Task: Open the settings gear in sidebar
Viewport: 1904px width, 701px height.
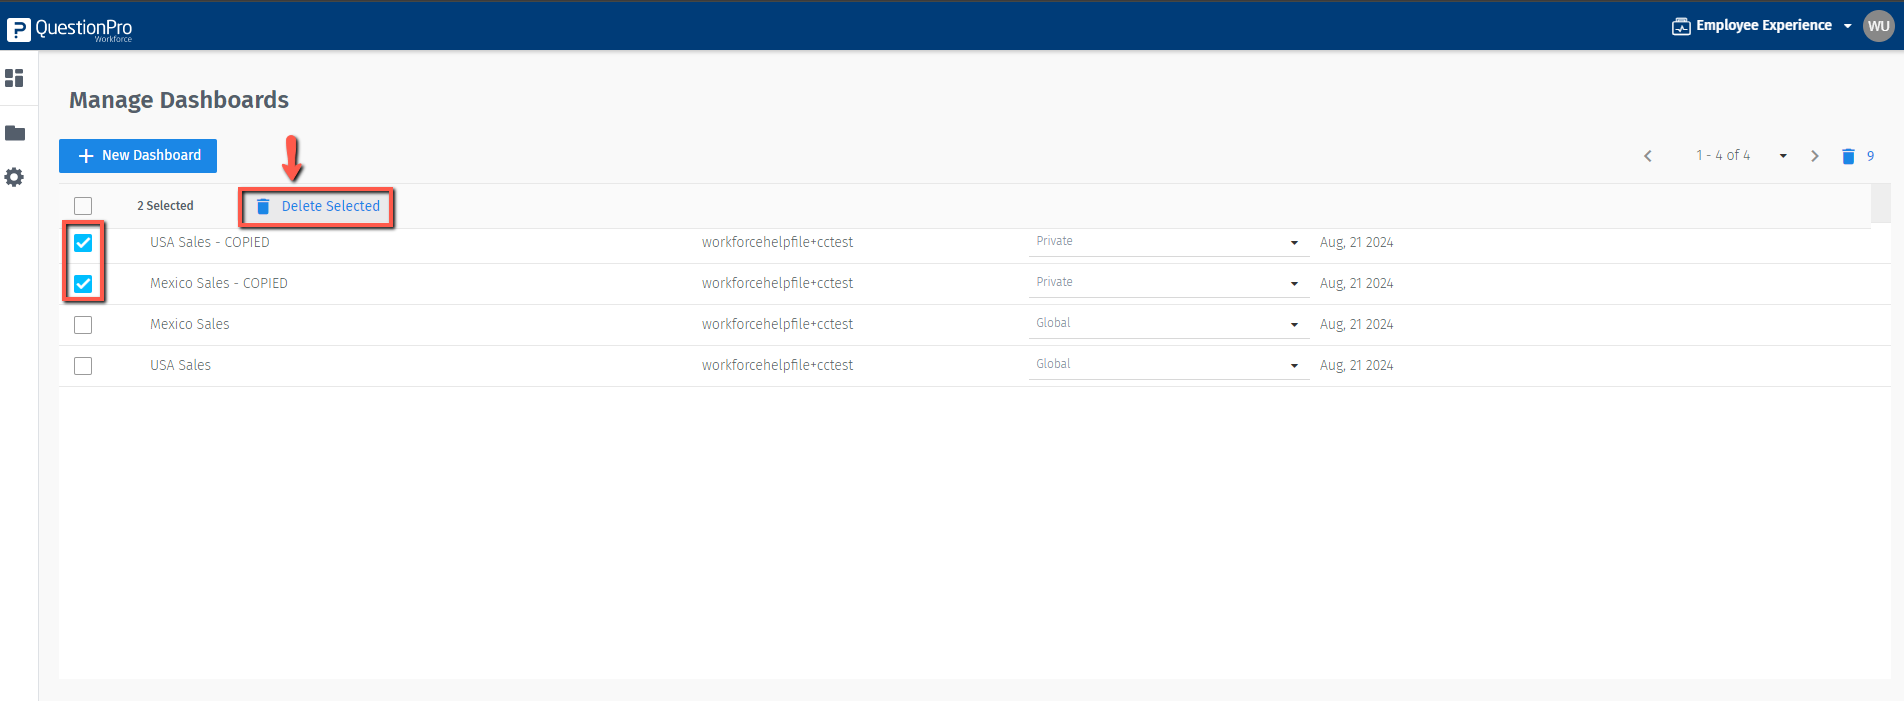Action: 14,177
